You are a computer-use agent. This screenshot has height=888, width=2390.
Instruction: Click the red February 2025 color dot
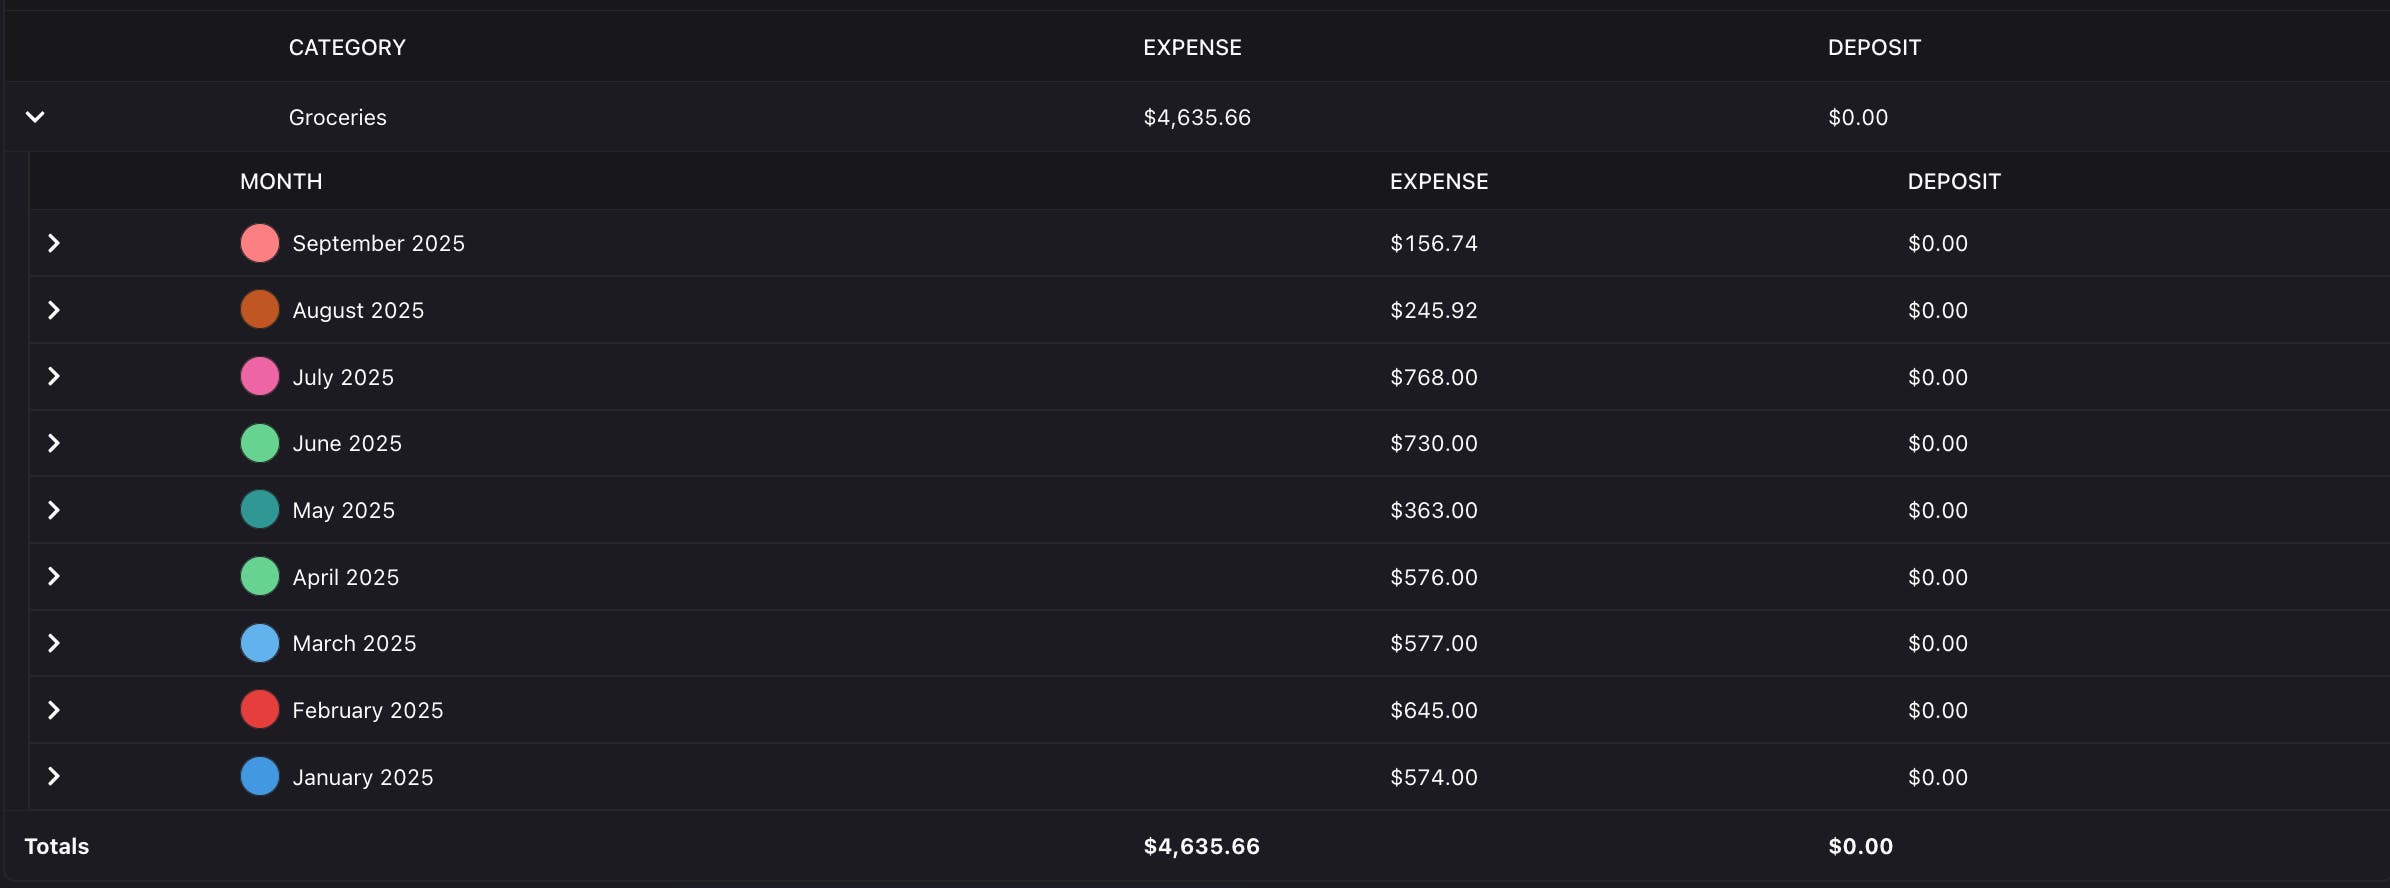point(260,710)
